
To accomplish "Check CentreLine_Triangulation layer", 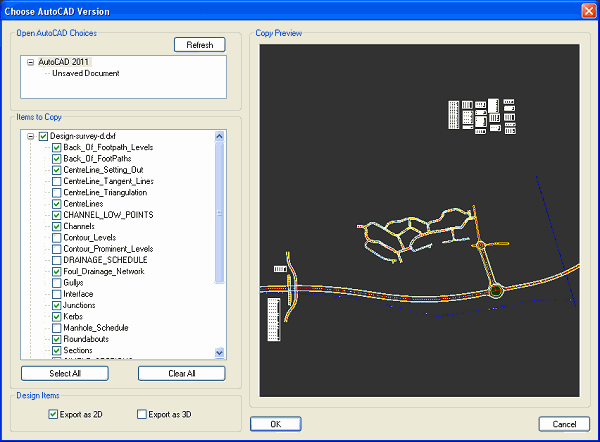I will [57, 192].
